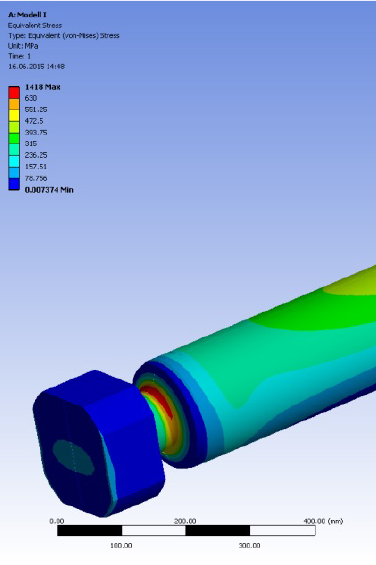Click the 'Unit: MPa' label
Viewport: 376px width, 565px height.
click(x=23, y=46)
